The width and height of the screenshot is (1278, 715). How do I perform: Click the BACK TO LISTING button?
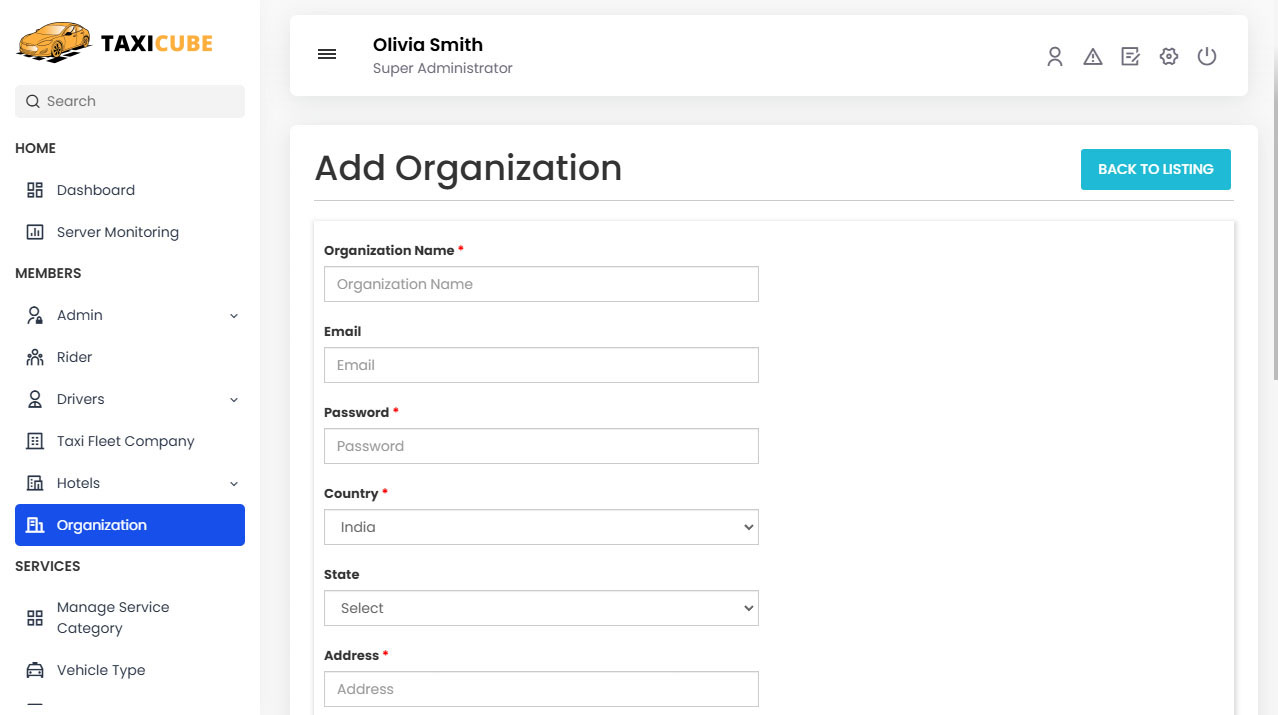tap(1155, 169)
